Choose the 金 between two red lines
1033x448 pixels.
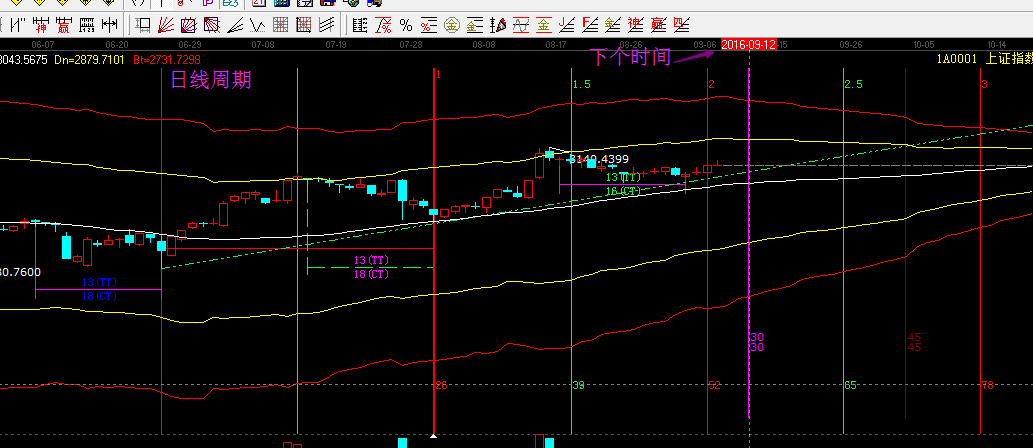[544, 25]
